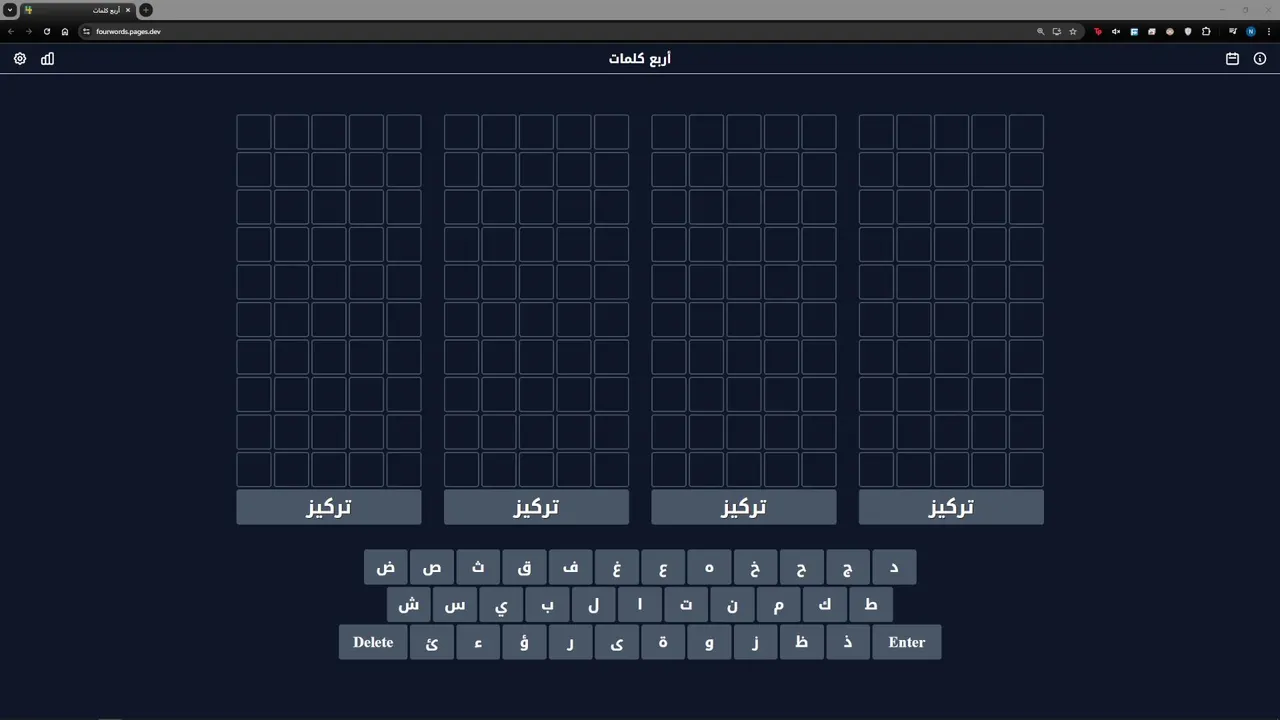
Task: Tap the ن key
Action: coord(733,605)
